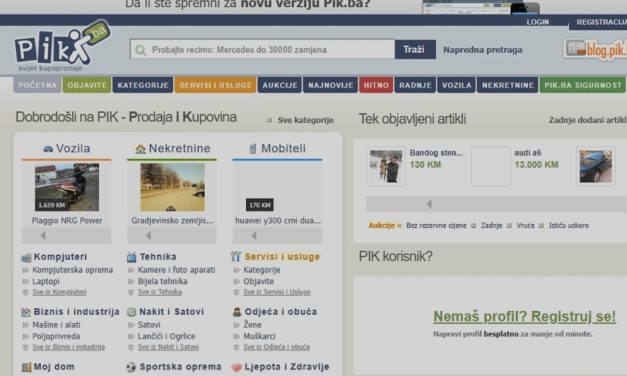Viewport: 627px width, 376px height.
Task: Click the Servisi i usluge tools icon
Action: 236,256
